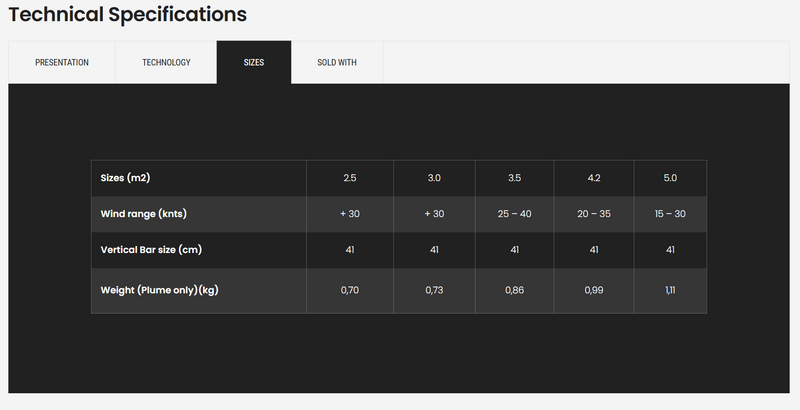
Task: Switch to the Technology tab
Action: (x=166, y=62)
